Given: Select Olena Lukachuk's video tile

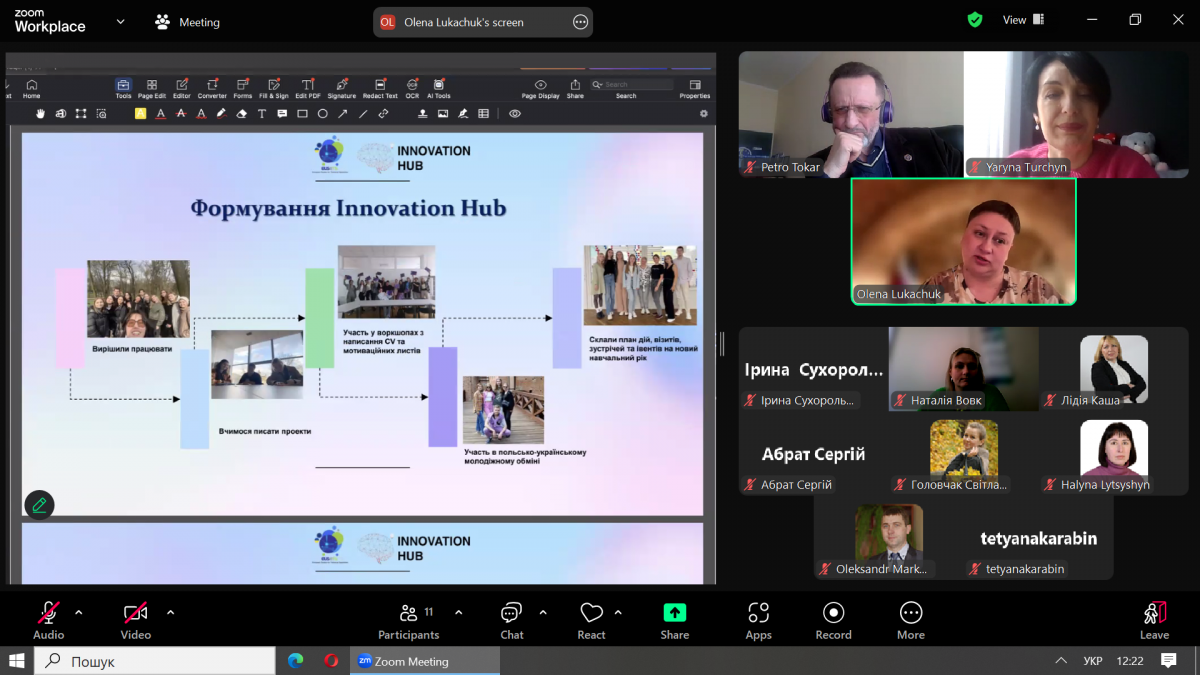Looking at the screenshot, I should tap(963, 241).
